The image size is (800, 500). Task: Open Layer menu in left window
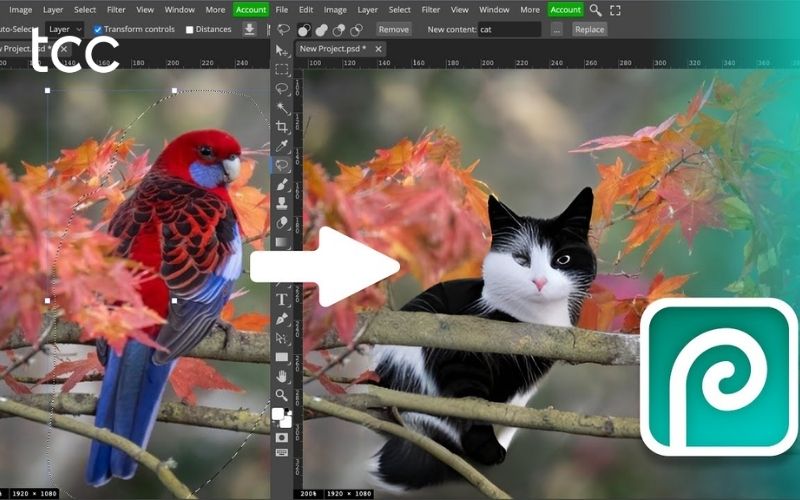coord(53,10)
